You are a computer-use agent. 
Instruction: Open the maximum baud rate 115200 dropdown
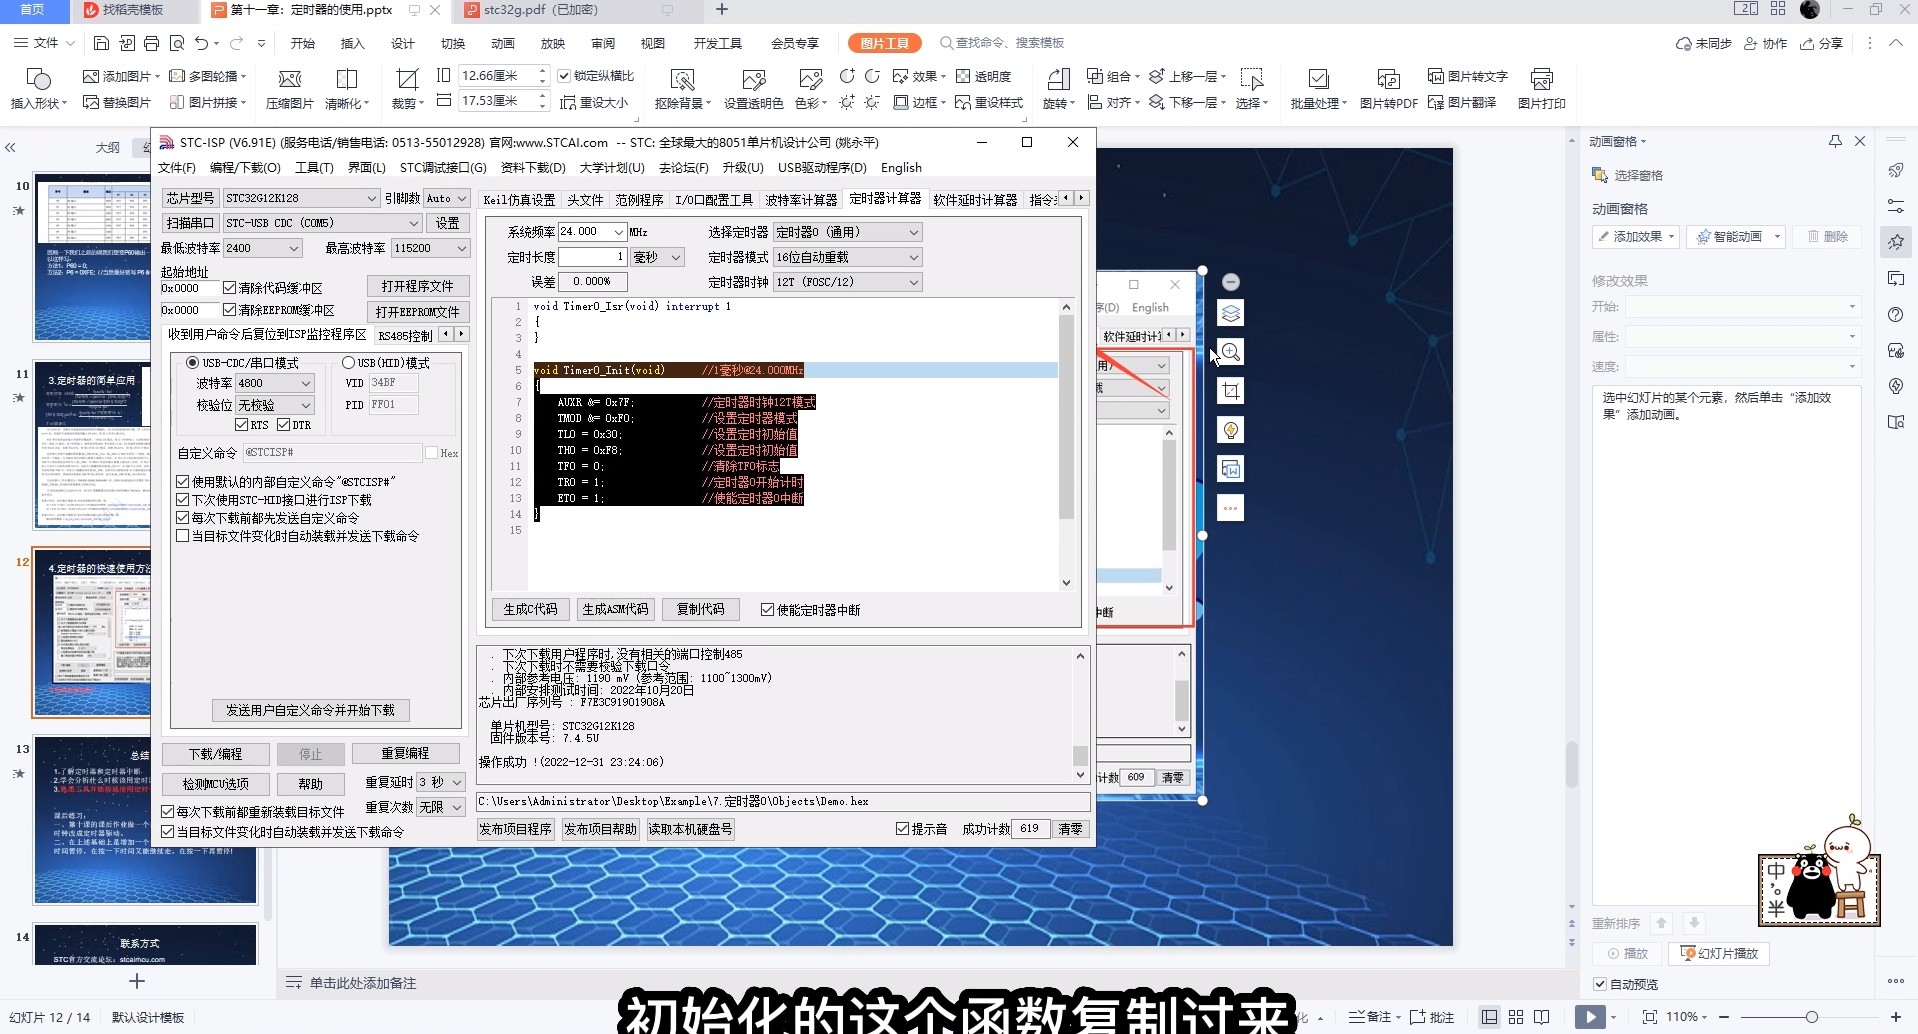(430, 248)
